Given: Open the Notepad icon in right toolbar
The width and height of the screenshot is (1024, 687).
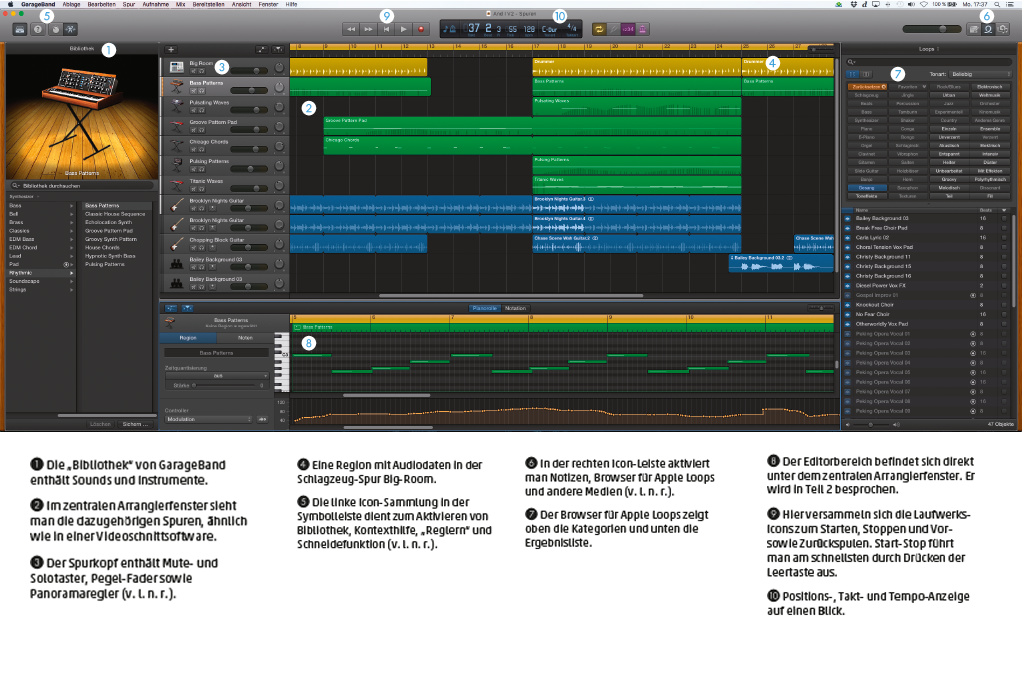Looking at the screenshot, I should (973, 30).
